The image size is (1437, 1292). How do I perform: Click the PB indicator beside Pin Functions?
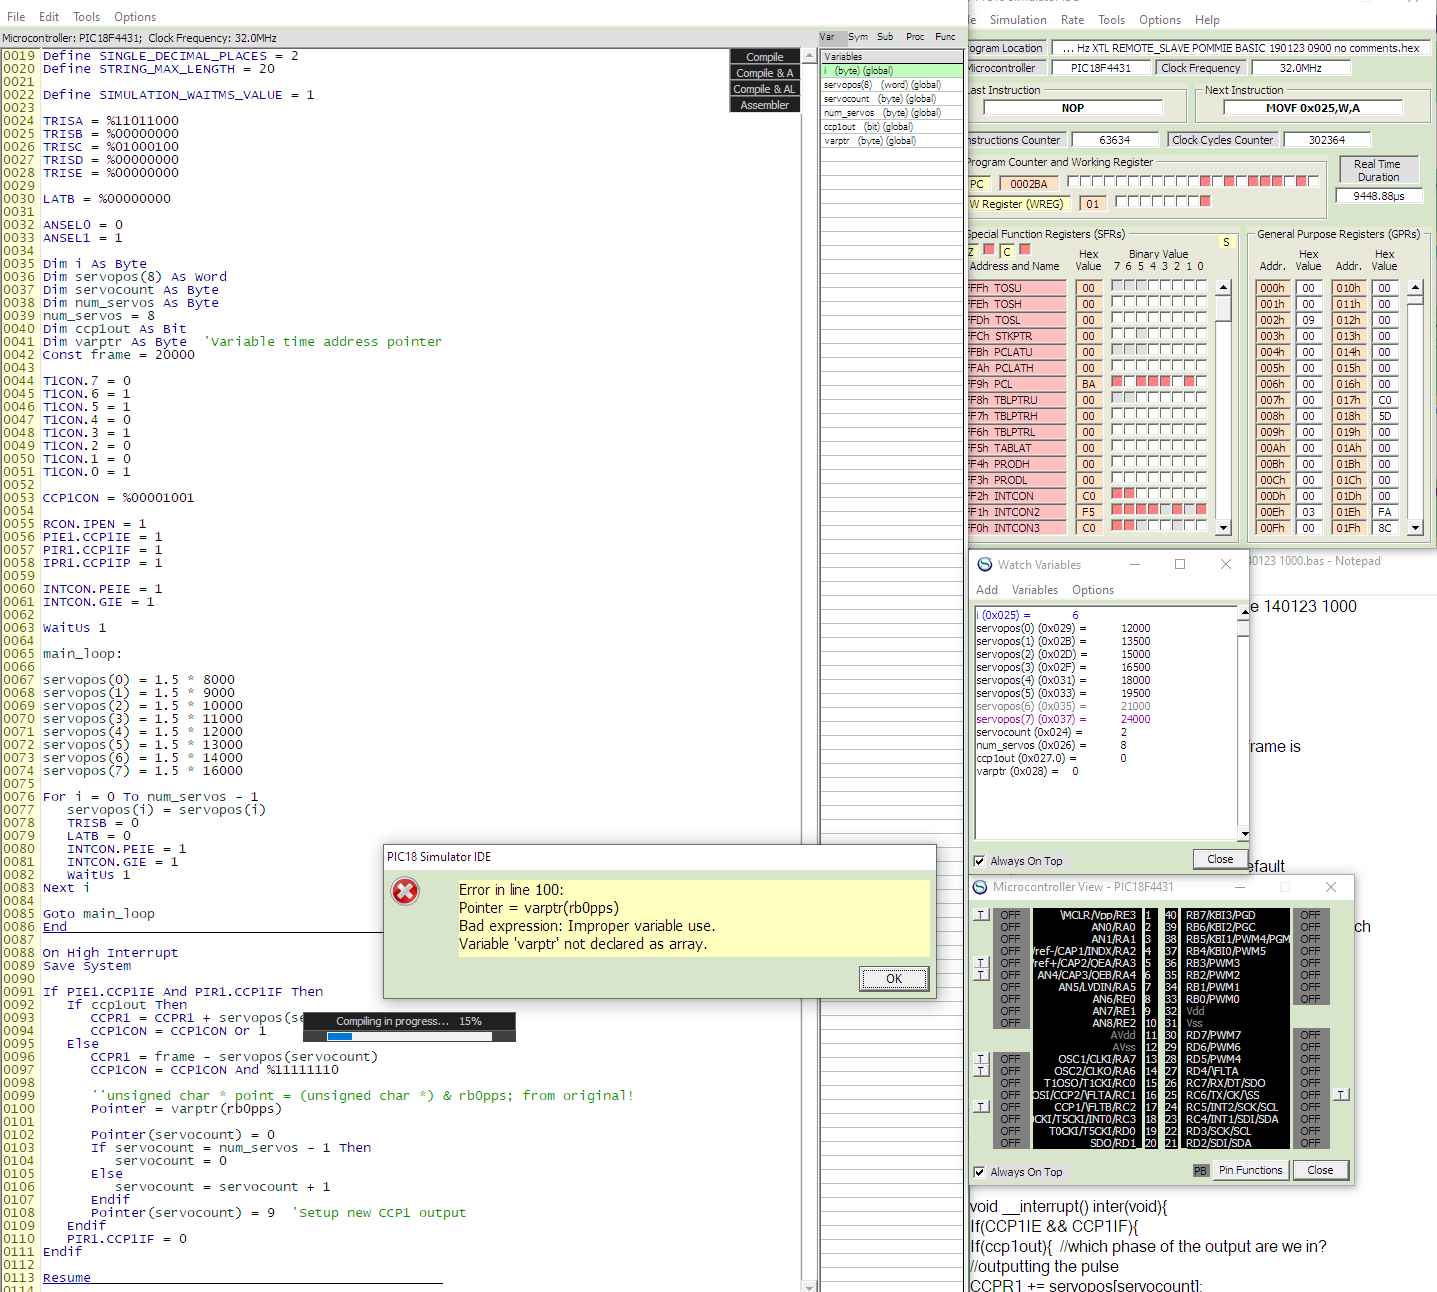(x=1200, y=1170)
